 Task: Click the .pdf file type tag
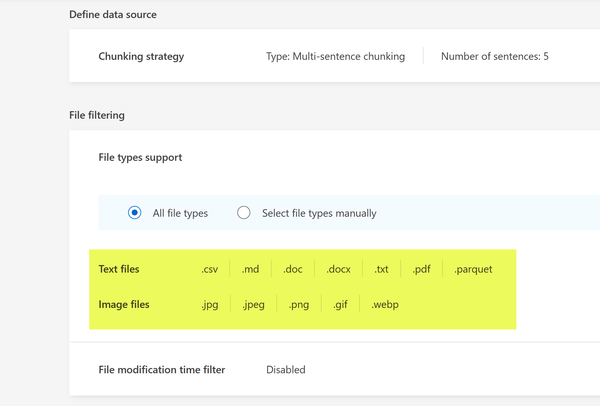point(421,269)
